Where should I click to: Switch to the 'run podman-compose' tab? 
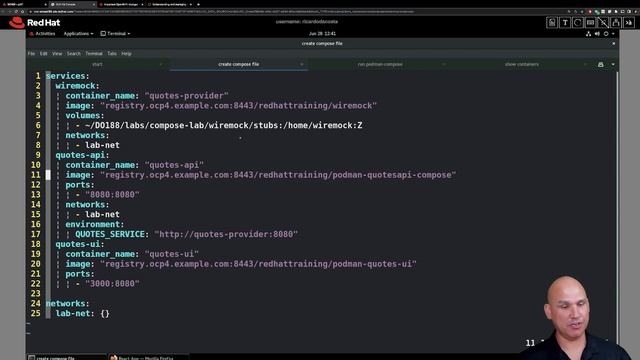click(x=380, y=64)
